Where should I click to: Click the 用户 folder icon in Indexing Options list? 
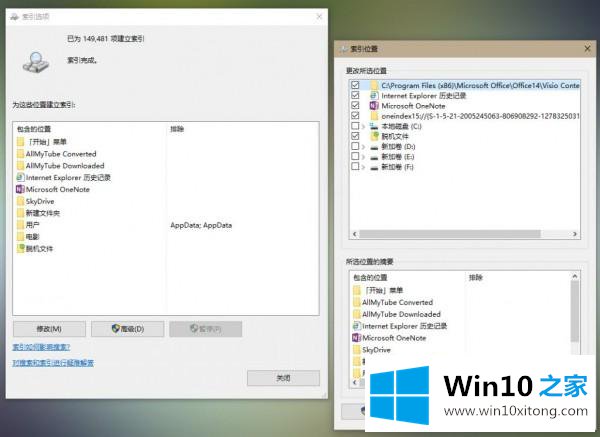coord(20,225)
